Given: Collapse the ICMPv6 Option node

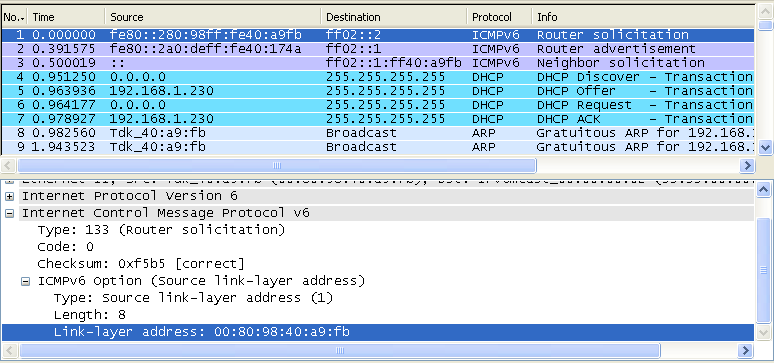Looking at the screenshot, I should click(25, 282).
